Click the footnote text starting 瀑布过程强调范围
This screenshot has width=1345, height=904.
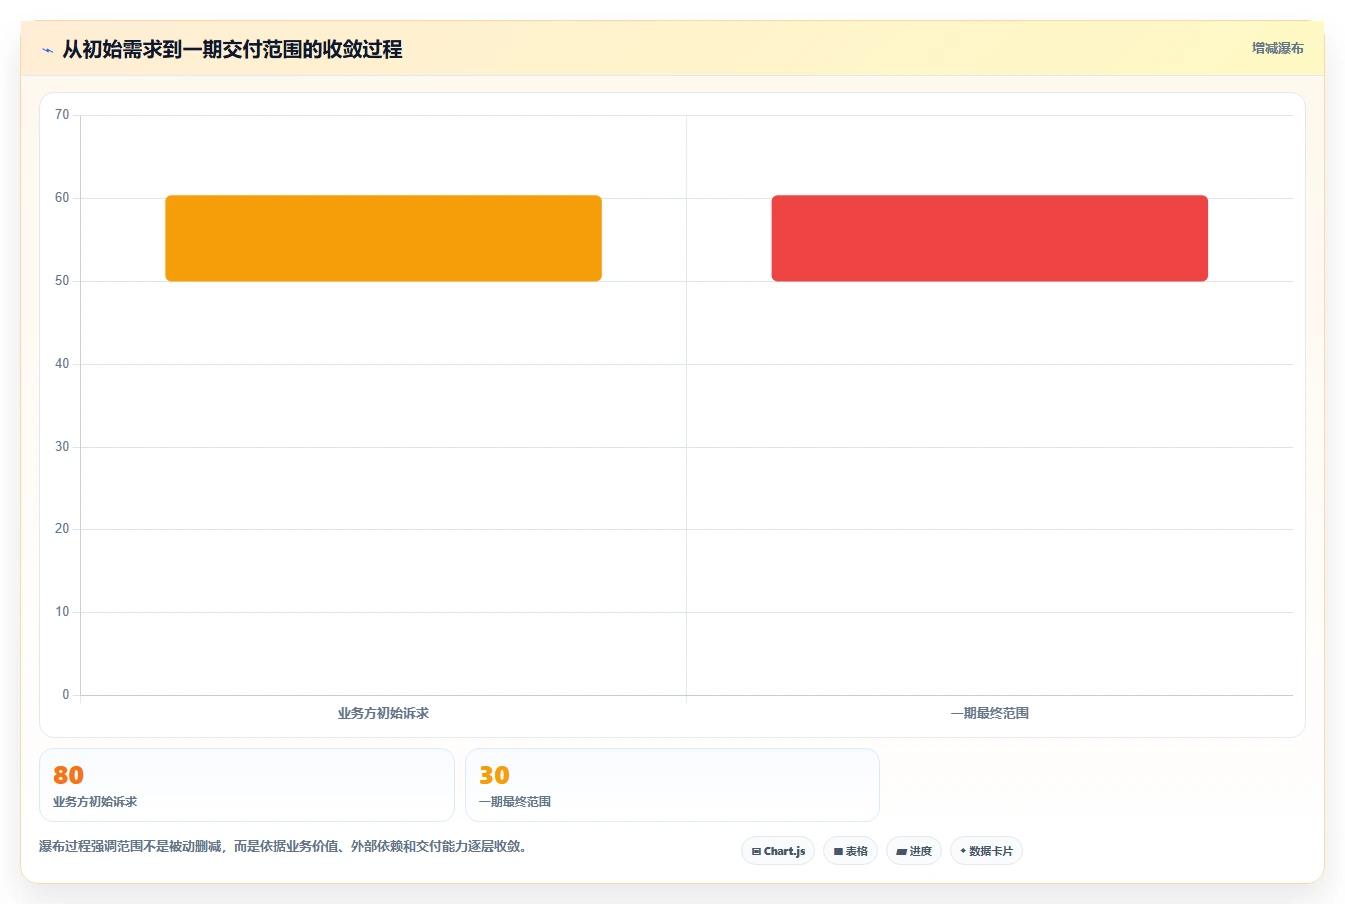pyautogui.click(x=283, y=846)
